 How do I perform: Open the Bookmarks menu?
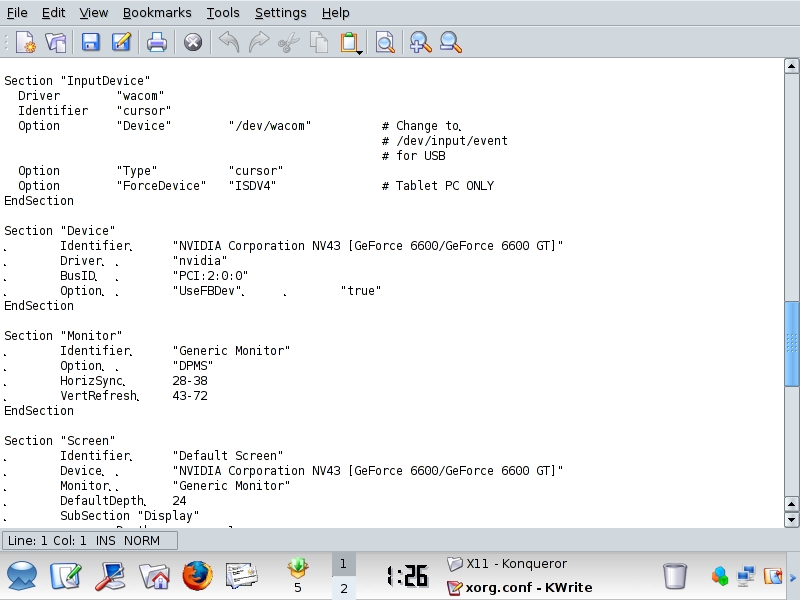157,13
